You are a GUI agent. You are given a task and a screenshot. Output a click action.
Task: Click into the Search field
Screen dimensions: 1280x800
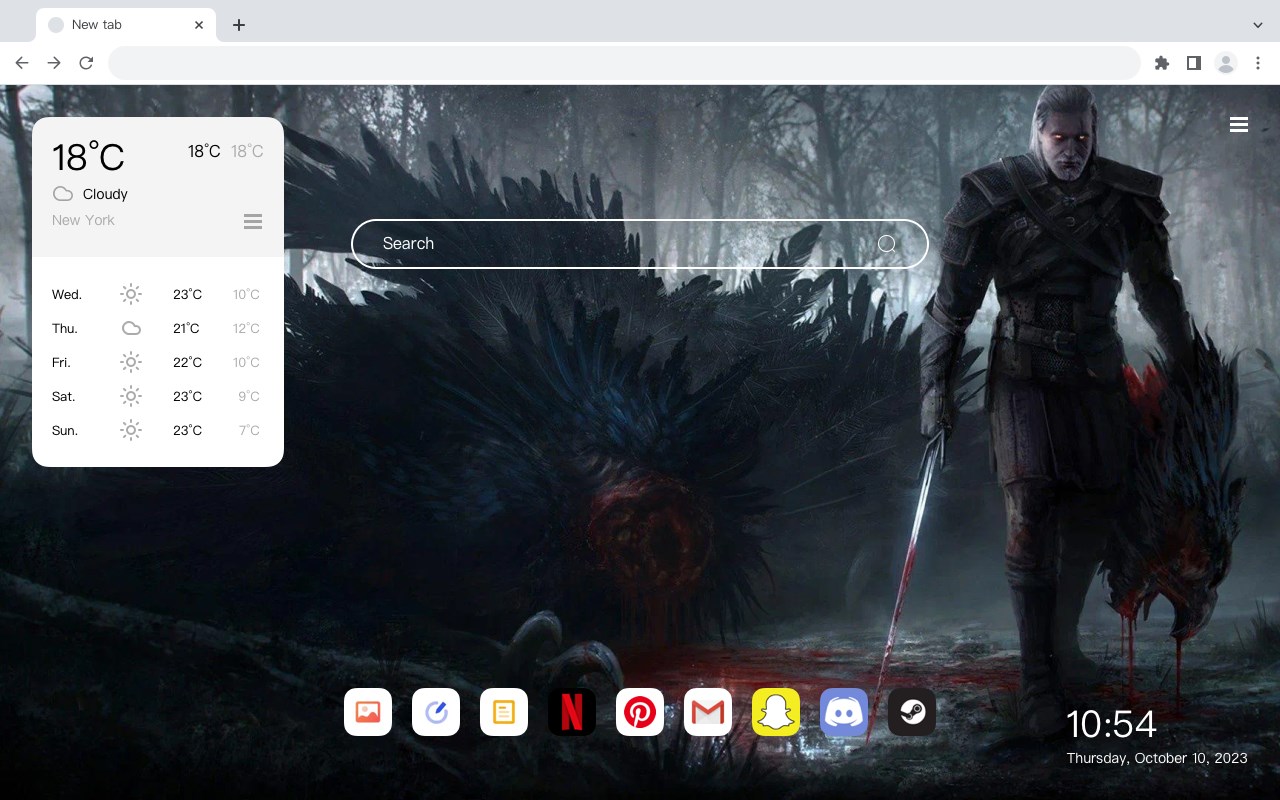tap(640, 244)
